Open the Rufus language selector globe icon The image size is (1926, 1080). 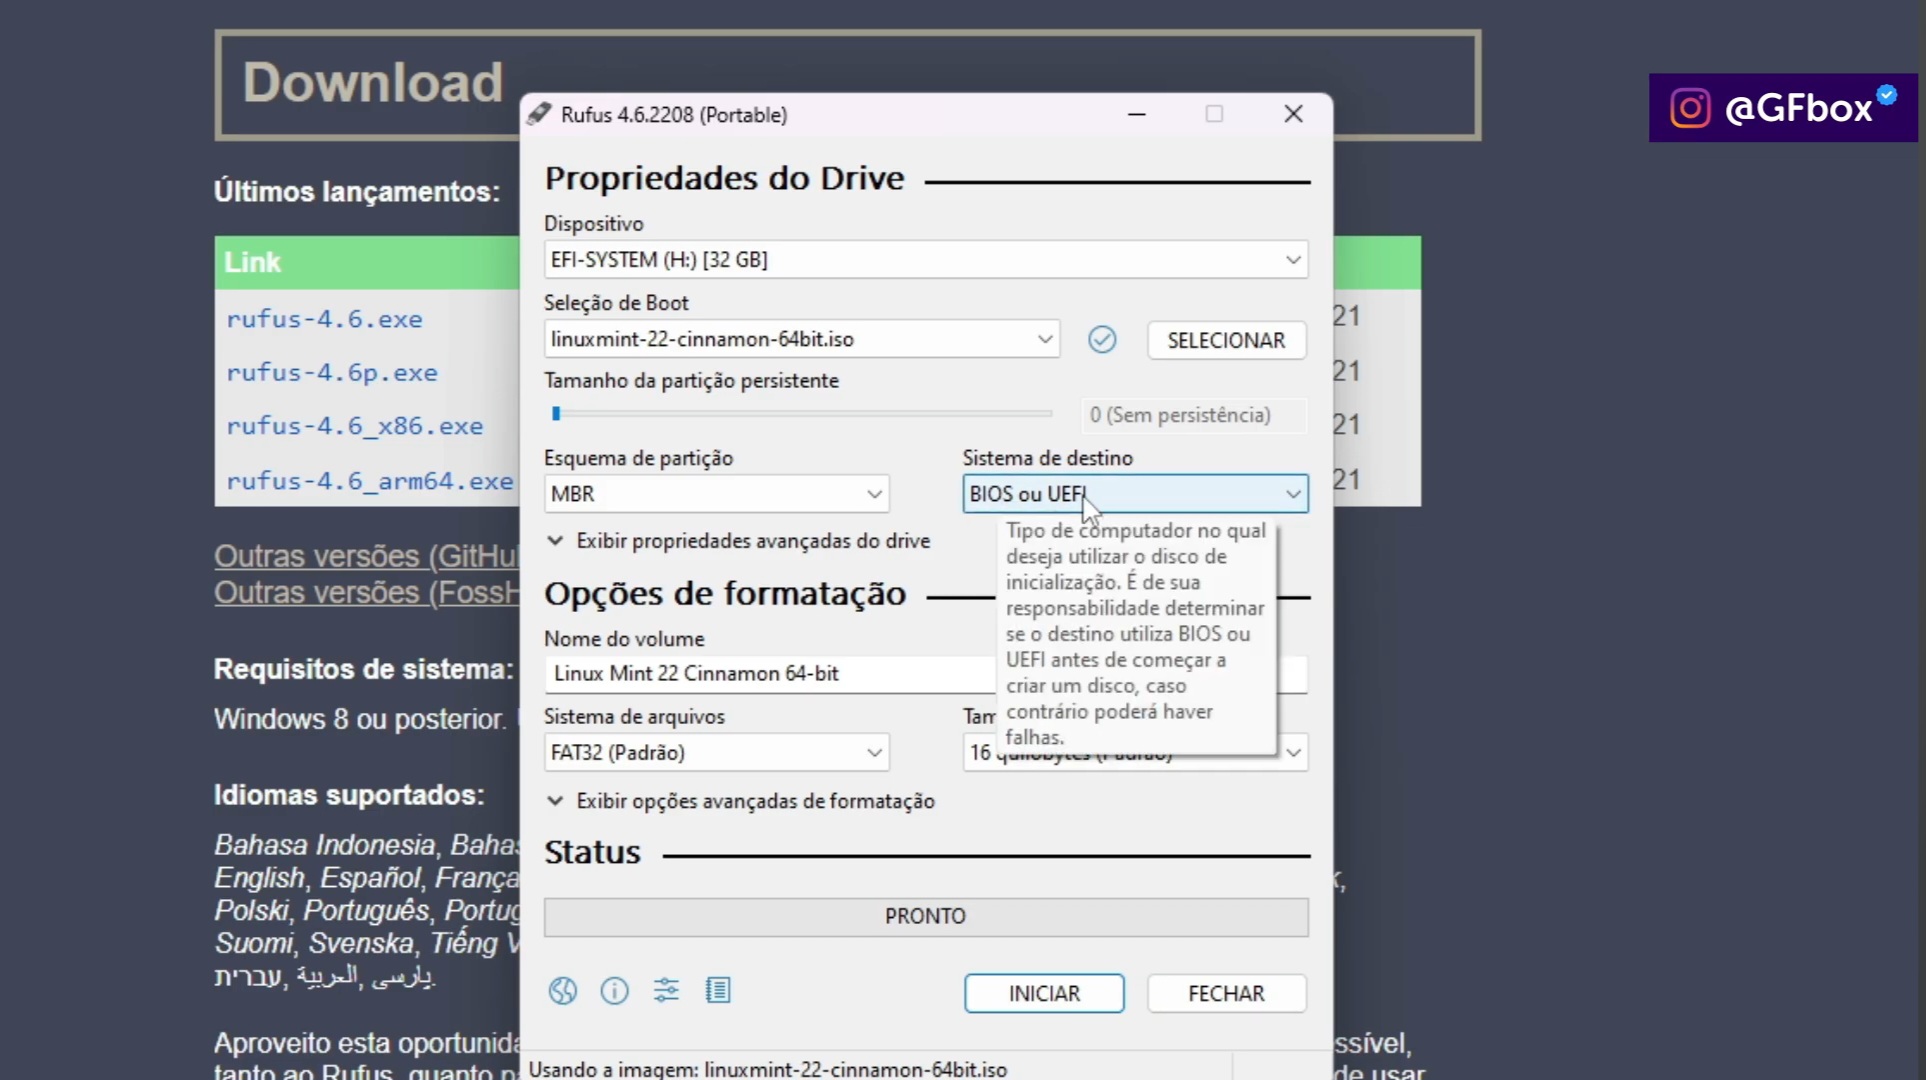click(562, 991)
